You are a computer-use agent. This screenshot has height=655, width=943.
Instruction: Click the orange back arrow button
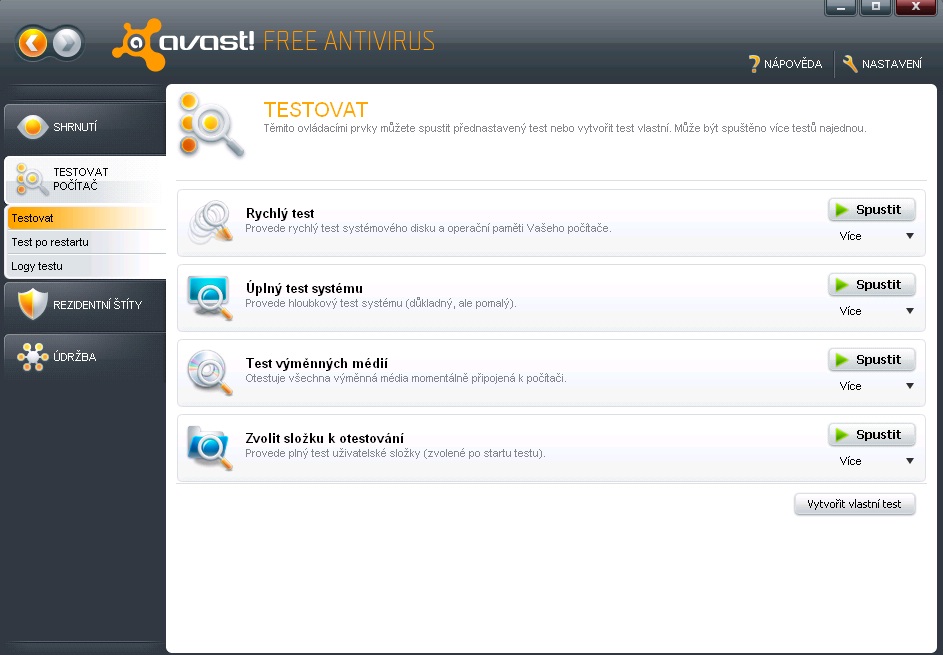tap(32, 43)
